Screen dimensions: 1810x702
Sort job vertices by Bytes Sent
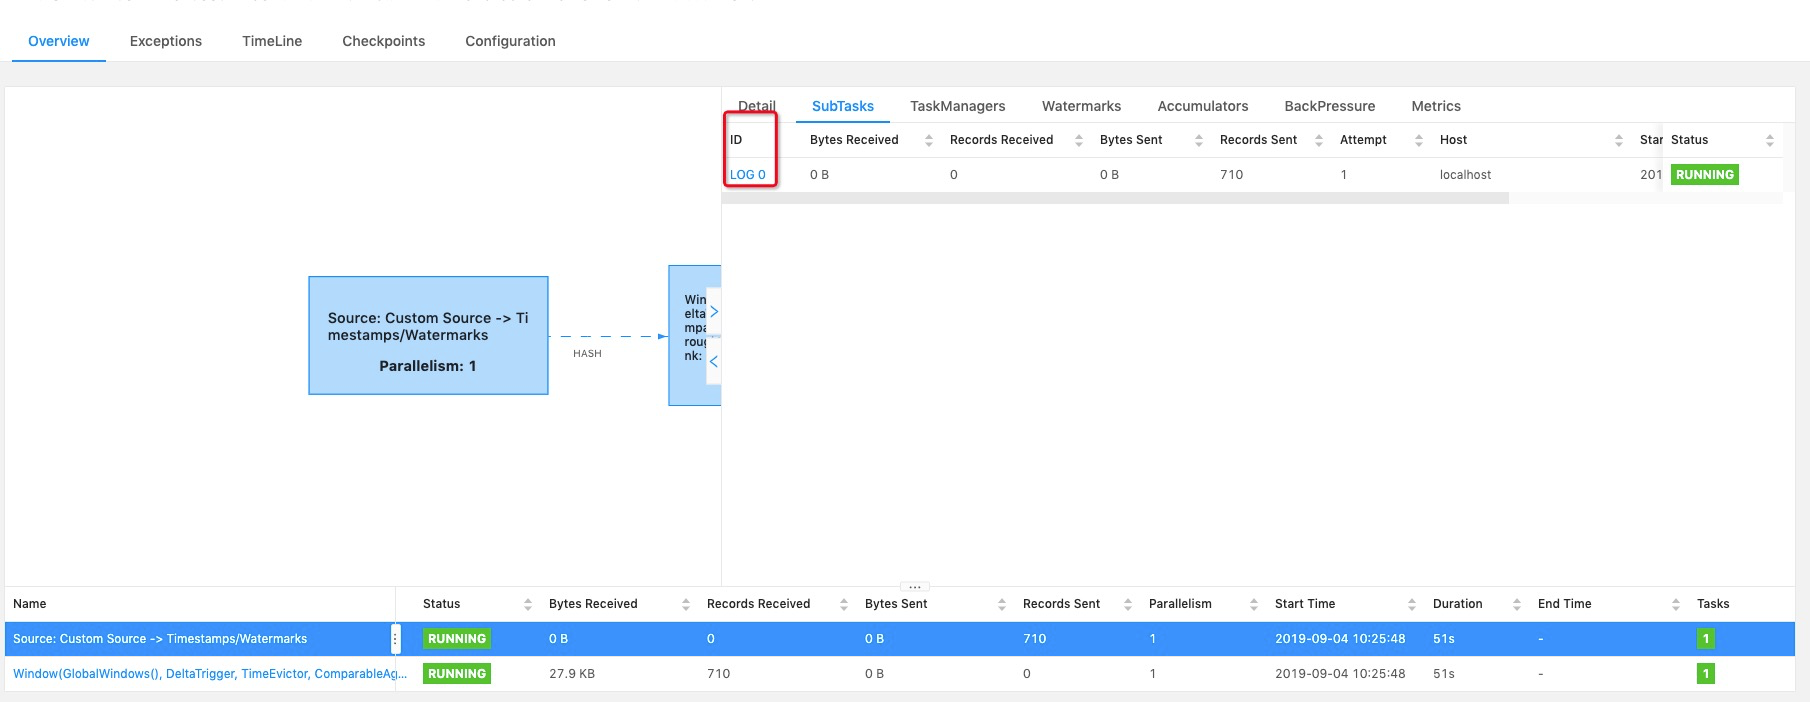tap(1002, 604)
